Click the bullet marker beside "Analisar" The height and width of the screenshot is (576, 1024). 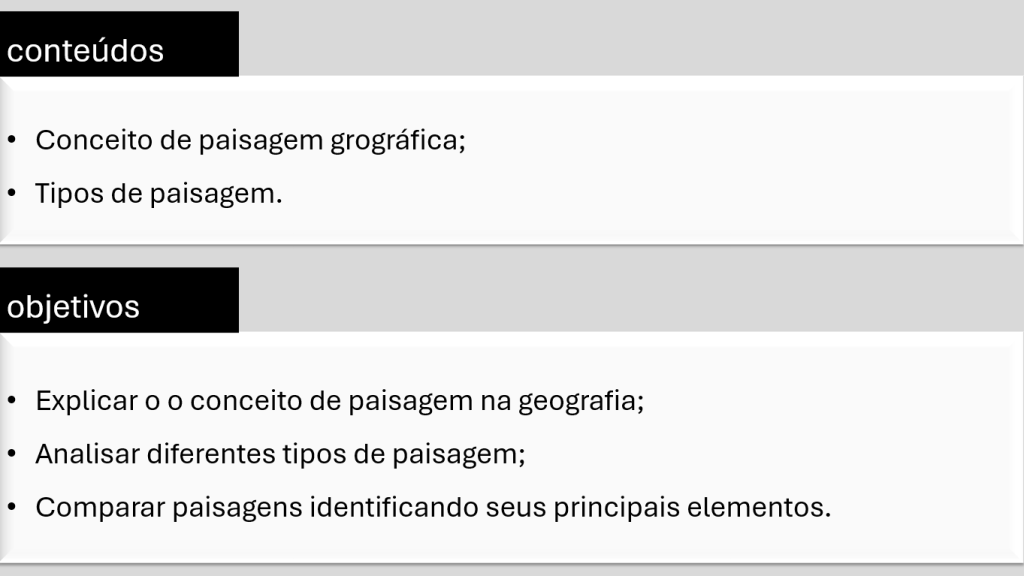11,454
